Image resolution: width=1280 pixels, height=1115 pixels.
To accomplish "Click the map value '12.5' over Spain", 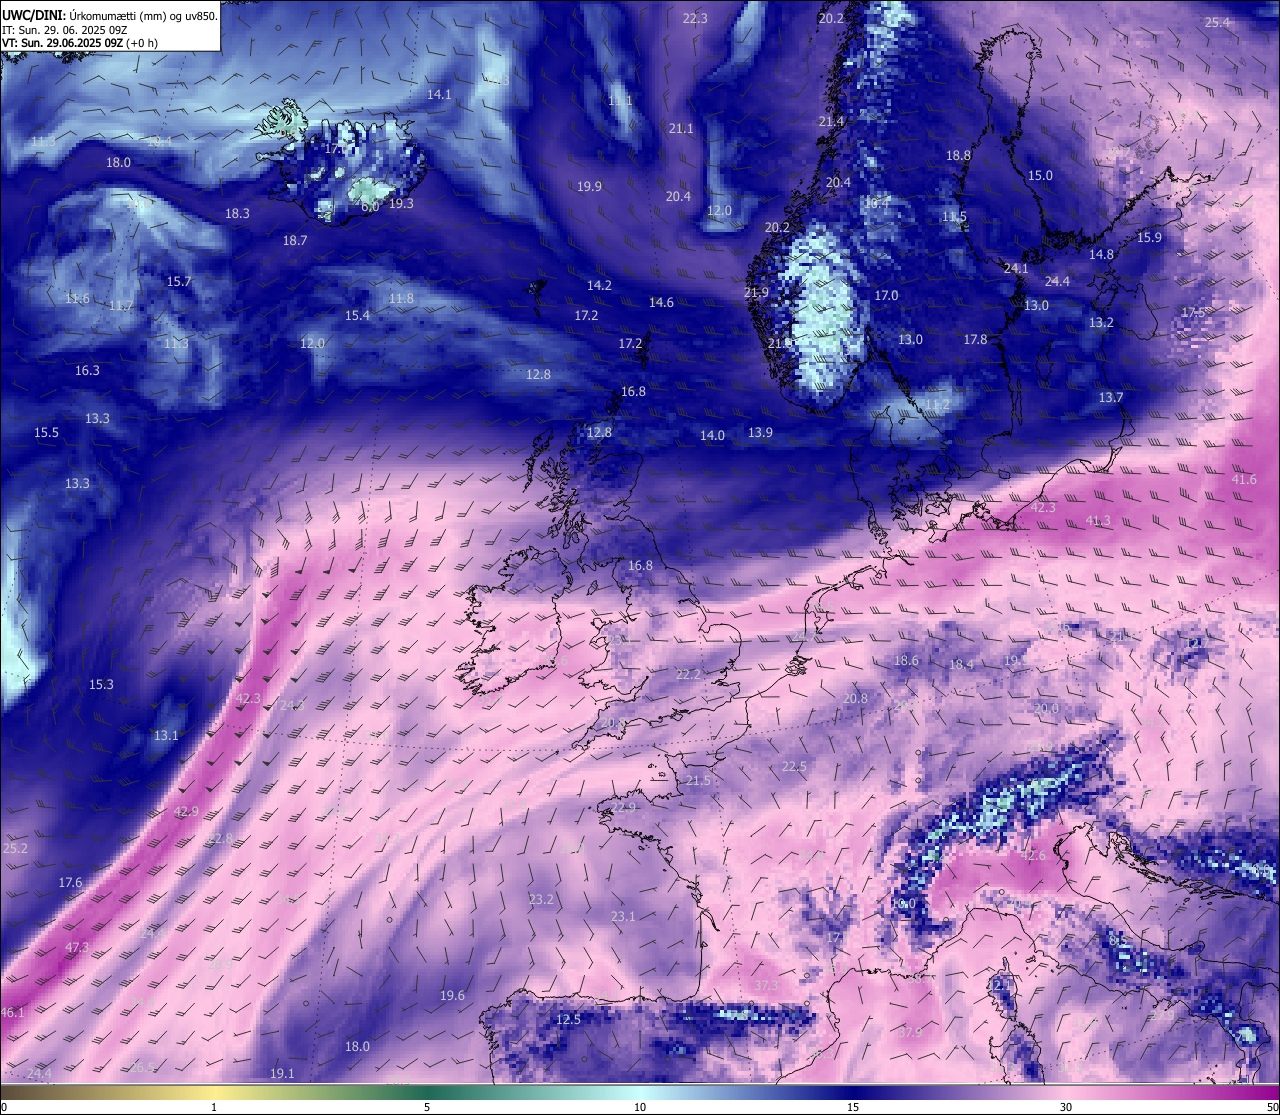I will pos(568,1019).
